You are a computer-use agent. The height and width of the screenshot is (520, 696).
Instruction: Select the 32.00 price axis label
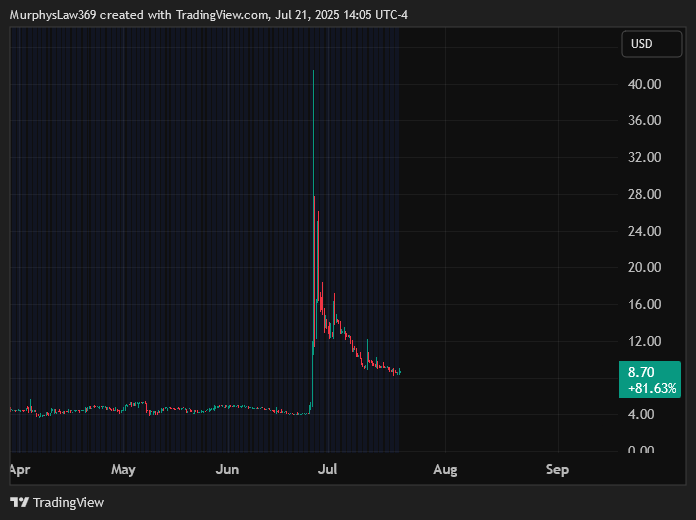(645, 157)
